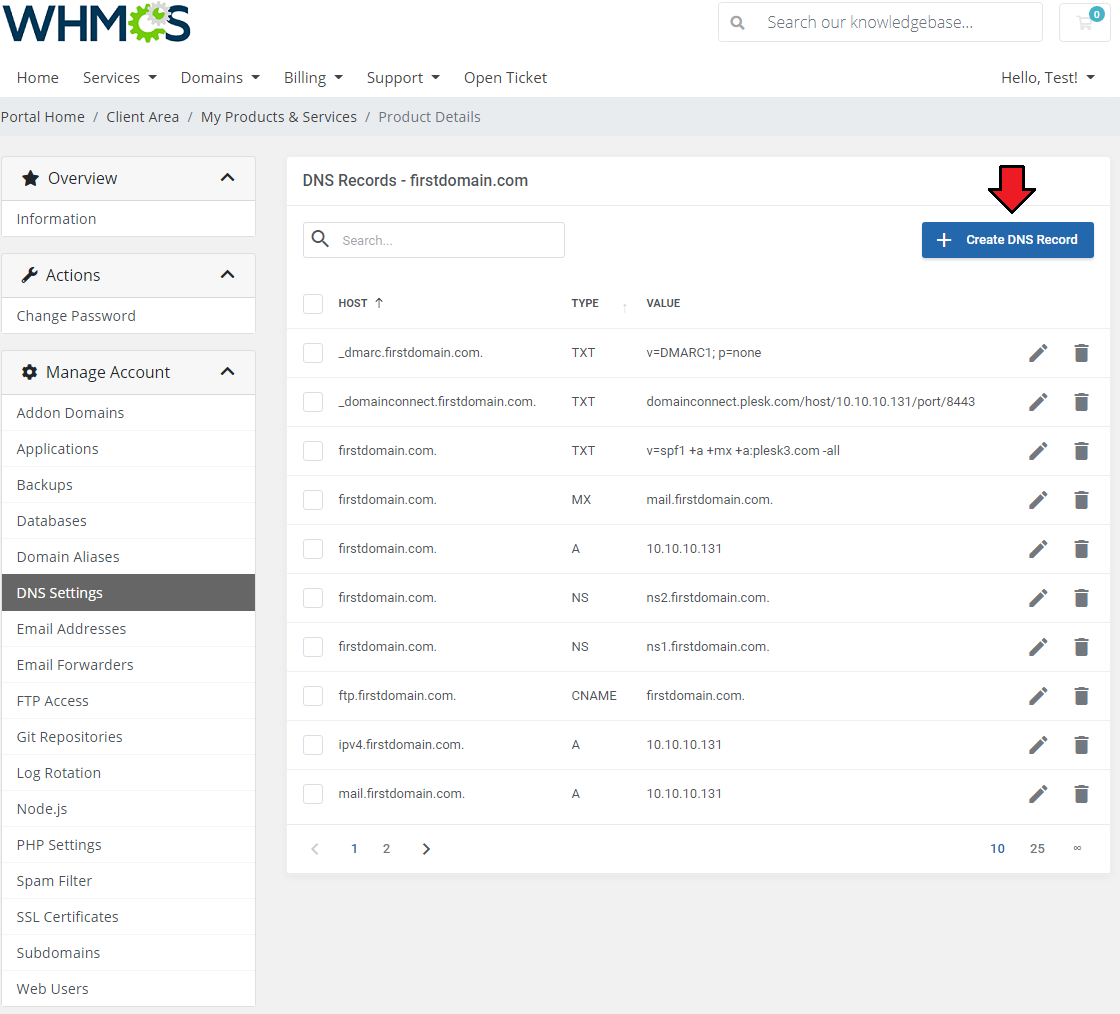This screenshot has height=1014, width=1120.
Task: Go to Client Area breadcrumb
Action: (143, 117)
